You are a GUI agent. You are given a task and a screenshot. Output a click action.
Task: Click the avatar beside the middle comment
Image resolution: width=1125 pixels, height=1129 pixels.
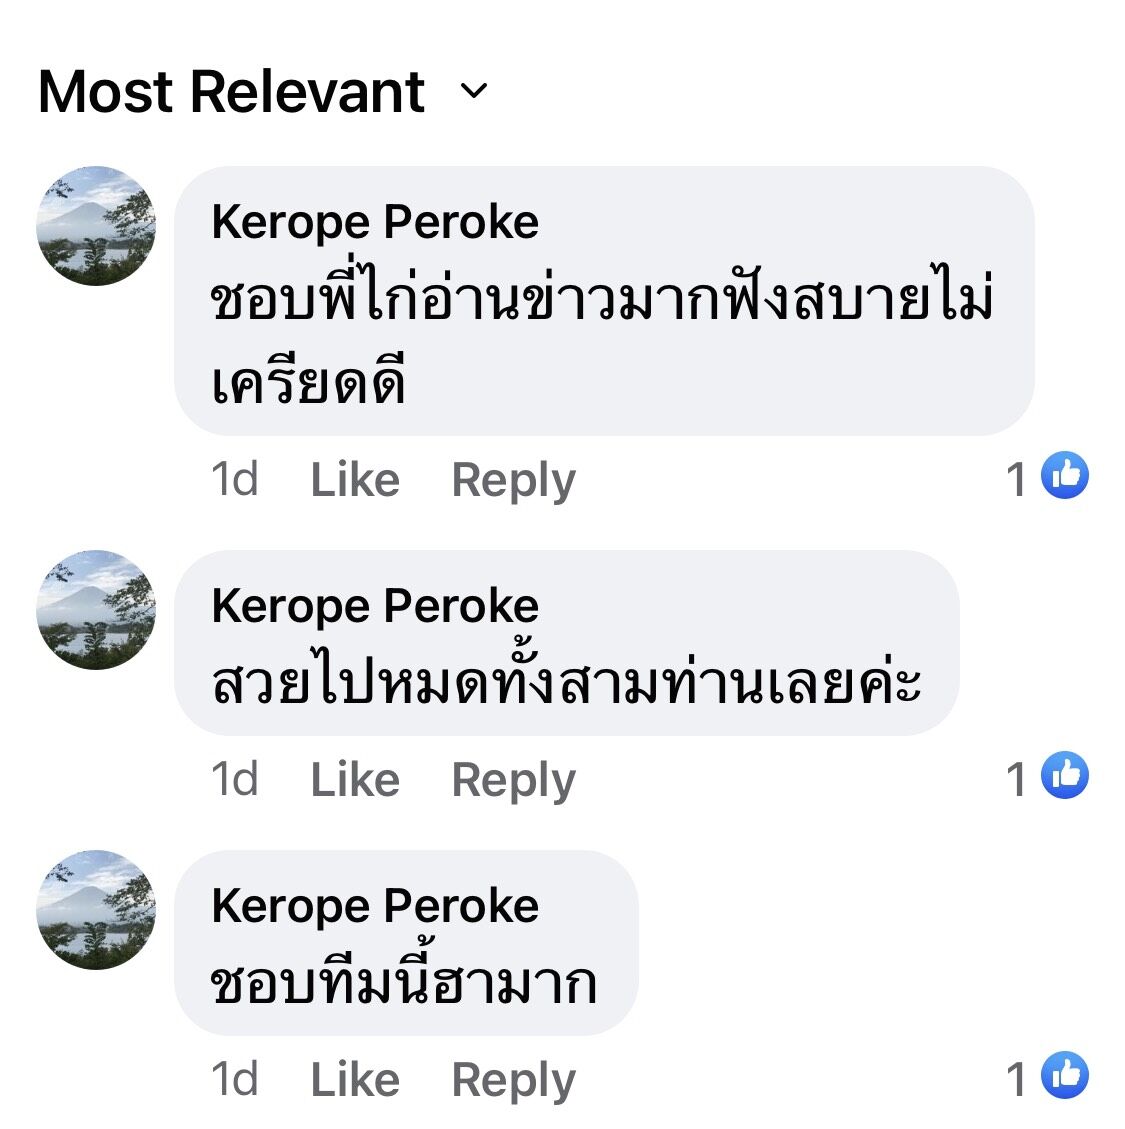(97, 610)
